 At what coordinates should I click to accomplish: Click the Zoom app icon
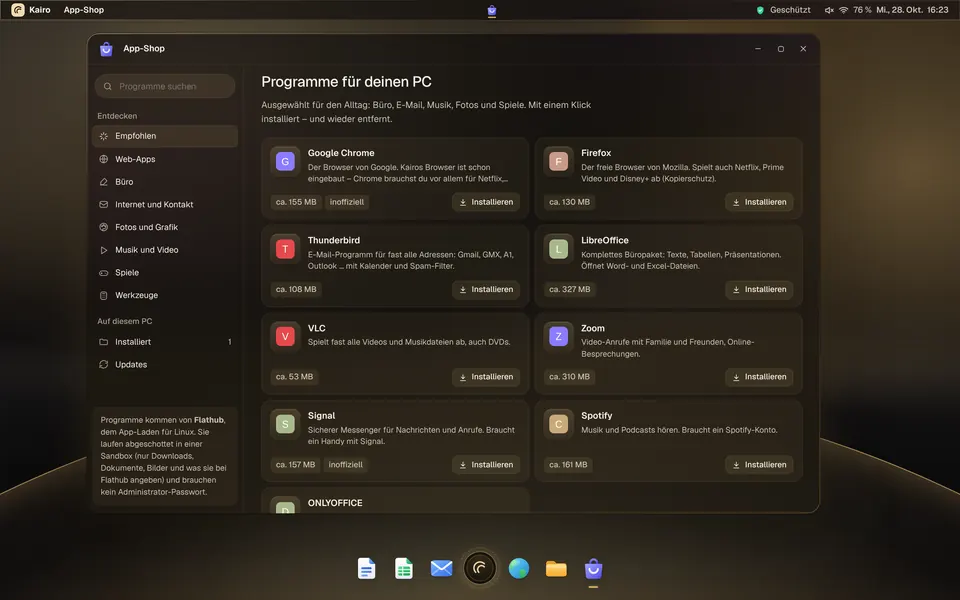[x=558, y=337]
